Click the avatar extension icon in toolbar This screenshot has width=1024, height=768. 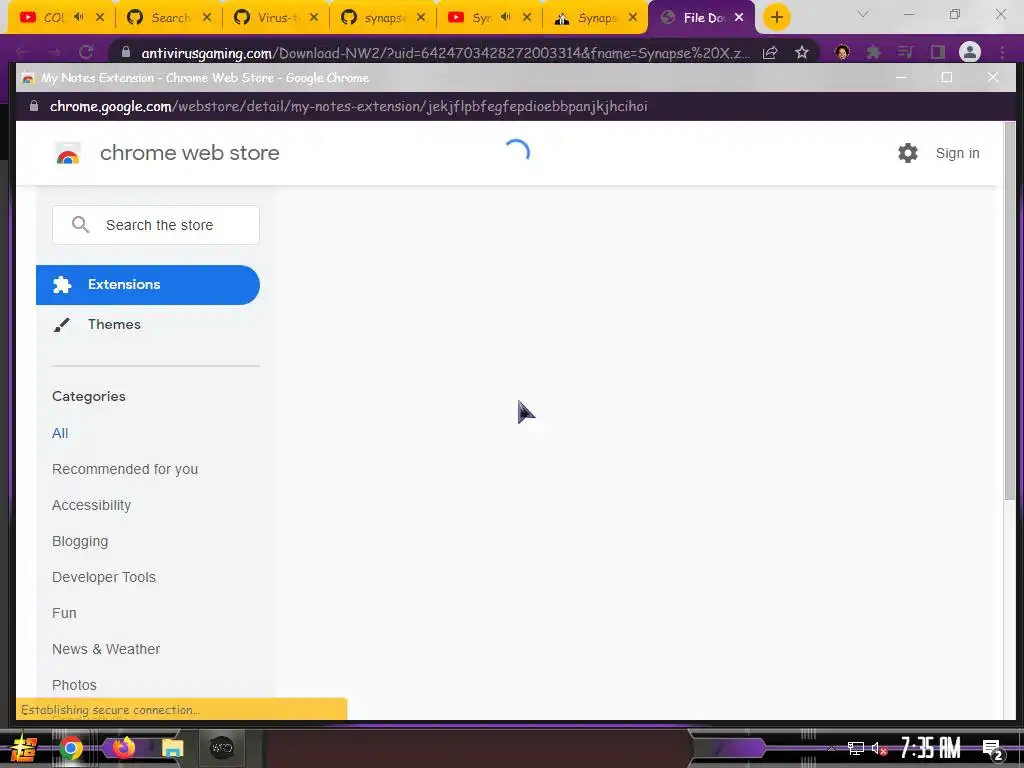point(842,52)
